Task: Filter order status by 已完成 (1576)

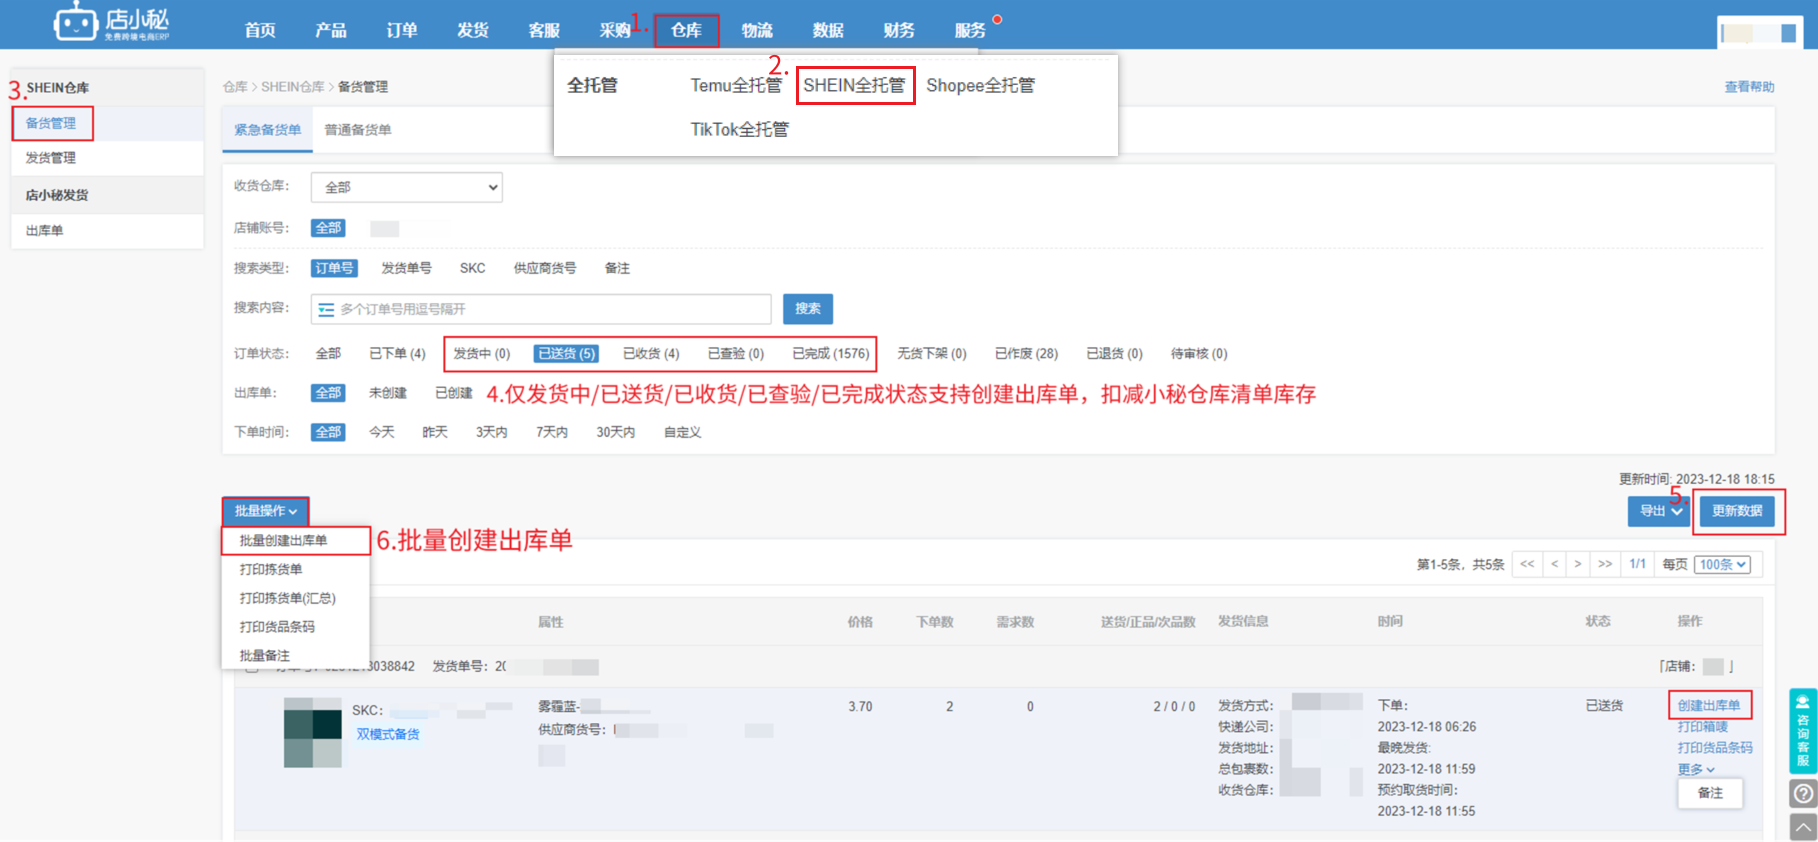Action: pos(830,354)
